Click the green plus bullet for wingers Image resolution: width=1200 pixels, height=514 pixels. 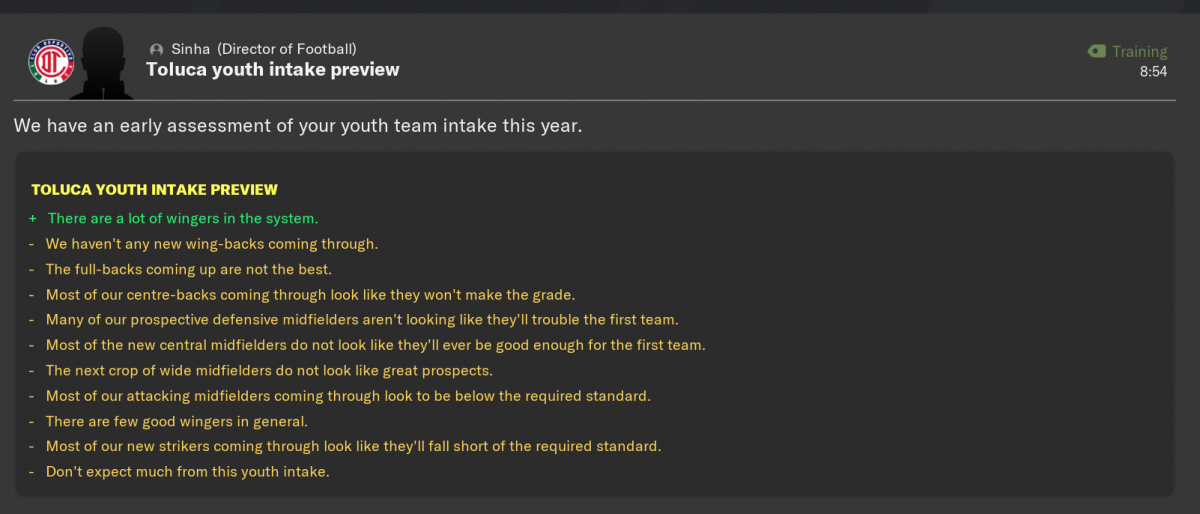coord(33,218)
